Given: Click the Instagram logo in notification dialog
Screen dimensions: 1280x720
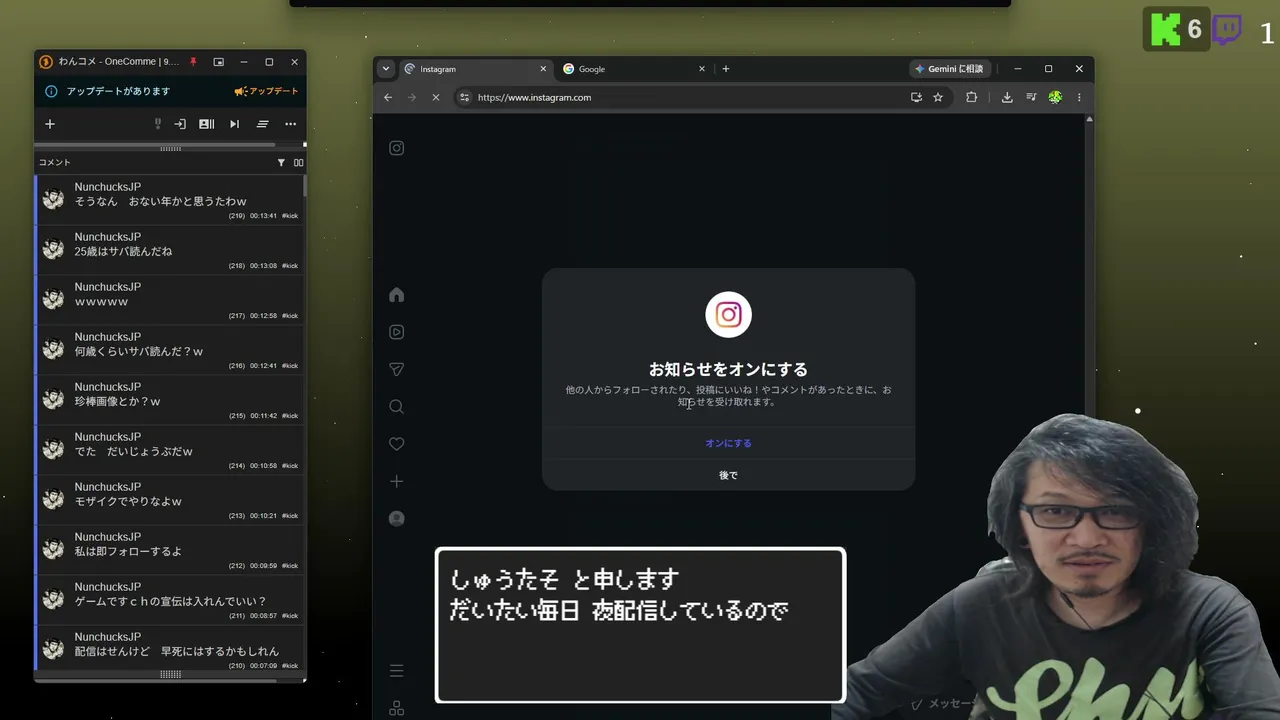Looking at the screenshot, I should 728,315.
